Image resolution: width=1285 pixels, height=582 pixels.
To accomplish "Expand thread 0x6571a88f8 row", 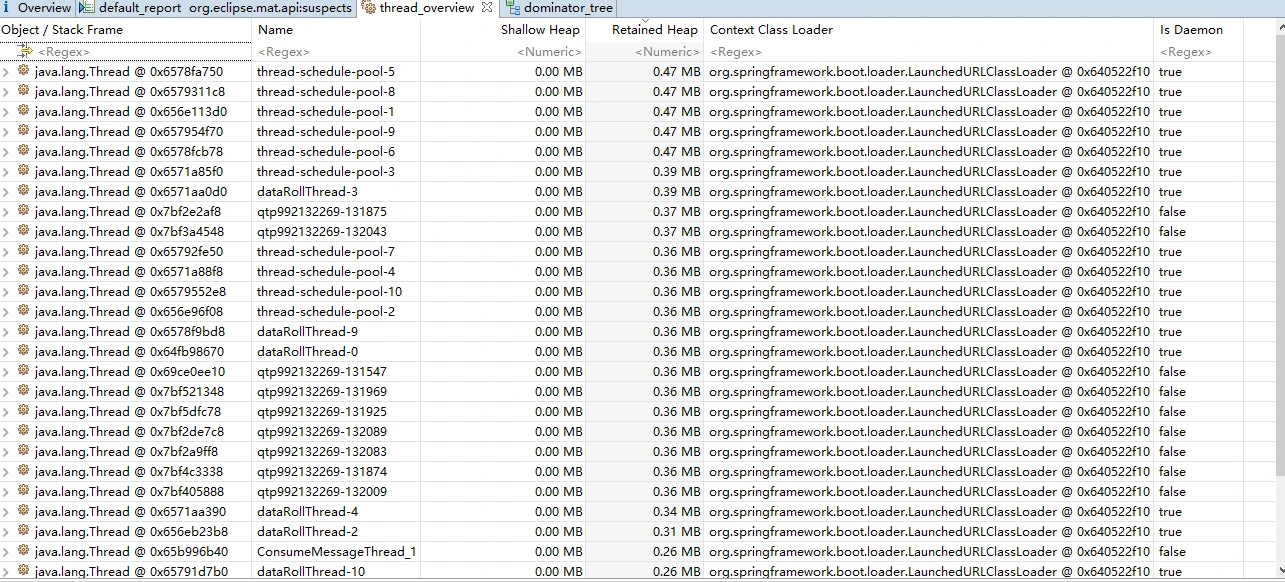I will (x=6, y=272).
